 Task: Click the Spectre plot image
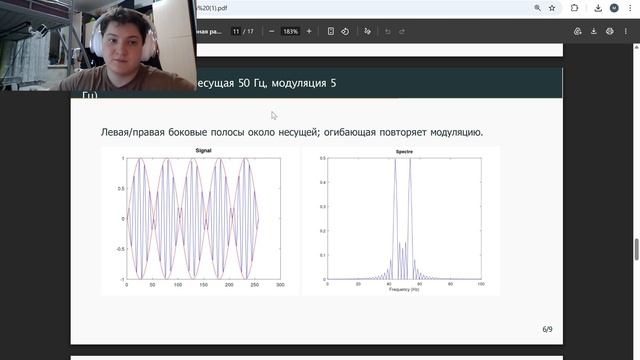pos(401,220)
